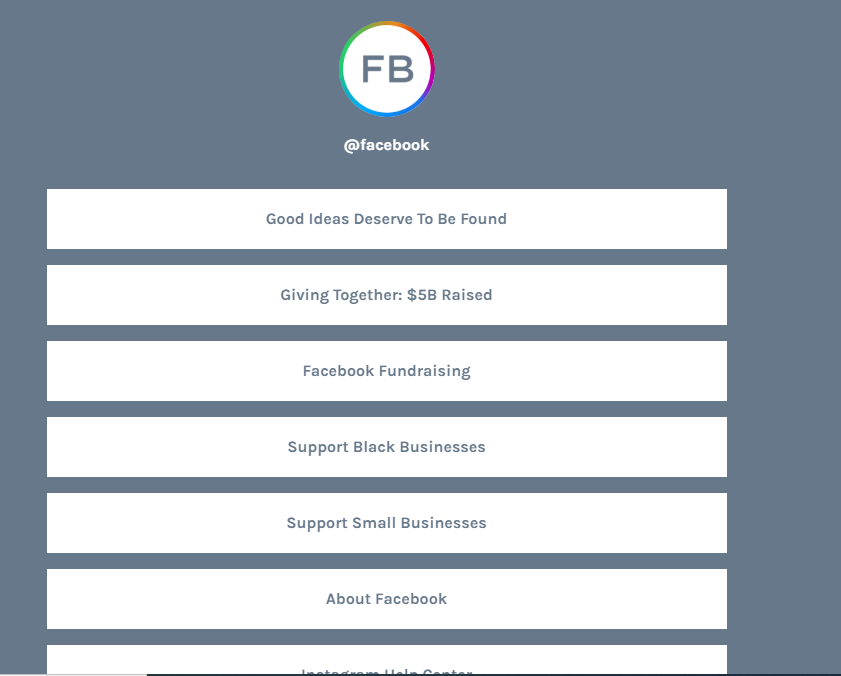The width and height of the screenshot is (841, 676).
Task: Open Good Ideas Deserve To Be Found
Action: tap(386, 219)
